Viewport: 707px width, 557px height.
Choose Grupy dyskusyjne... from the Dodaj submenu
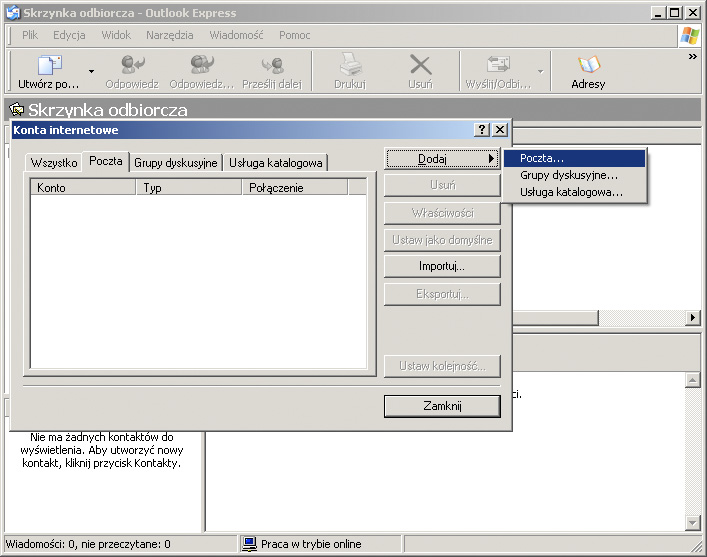click(x=574, y=175)
